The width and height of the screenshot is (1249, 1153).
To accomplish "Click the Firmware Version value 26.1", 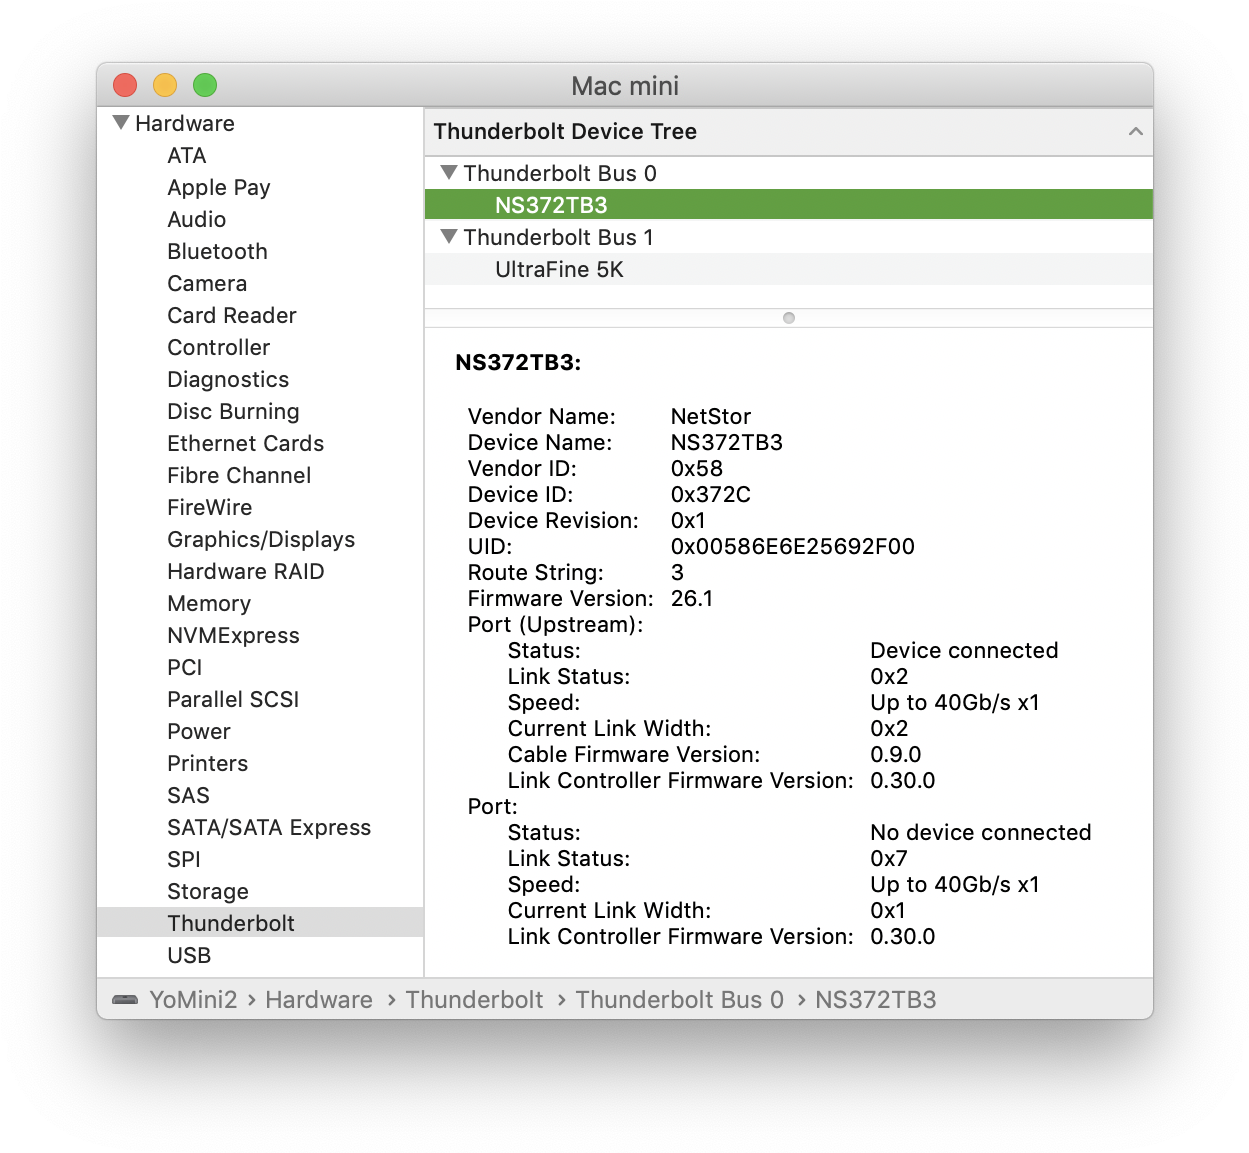I will click(692, 598).
